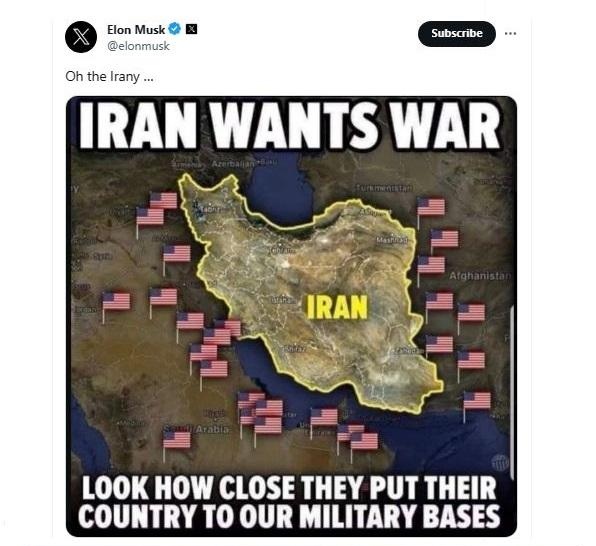This screenshot has height=546, width=596.
Task: Click the Mashhad city label on the map
Action: pyautogui.click(x=392, y=240)
